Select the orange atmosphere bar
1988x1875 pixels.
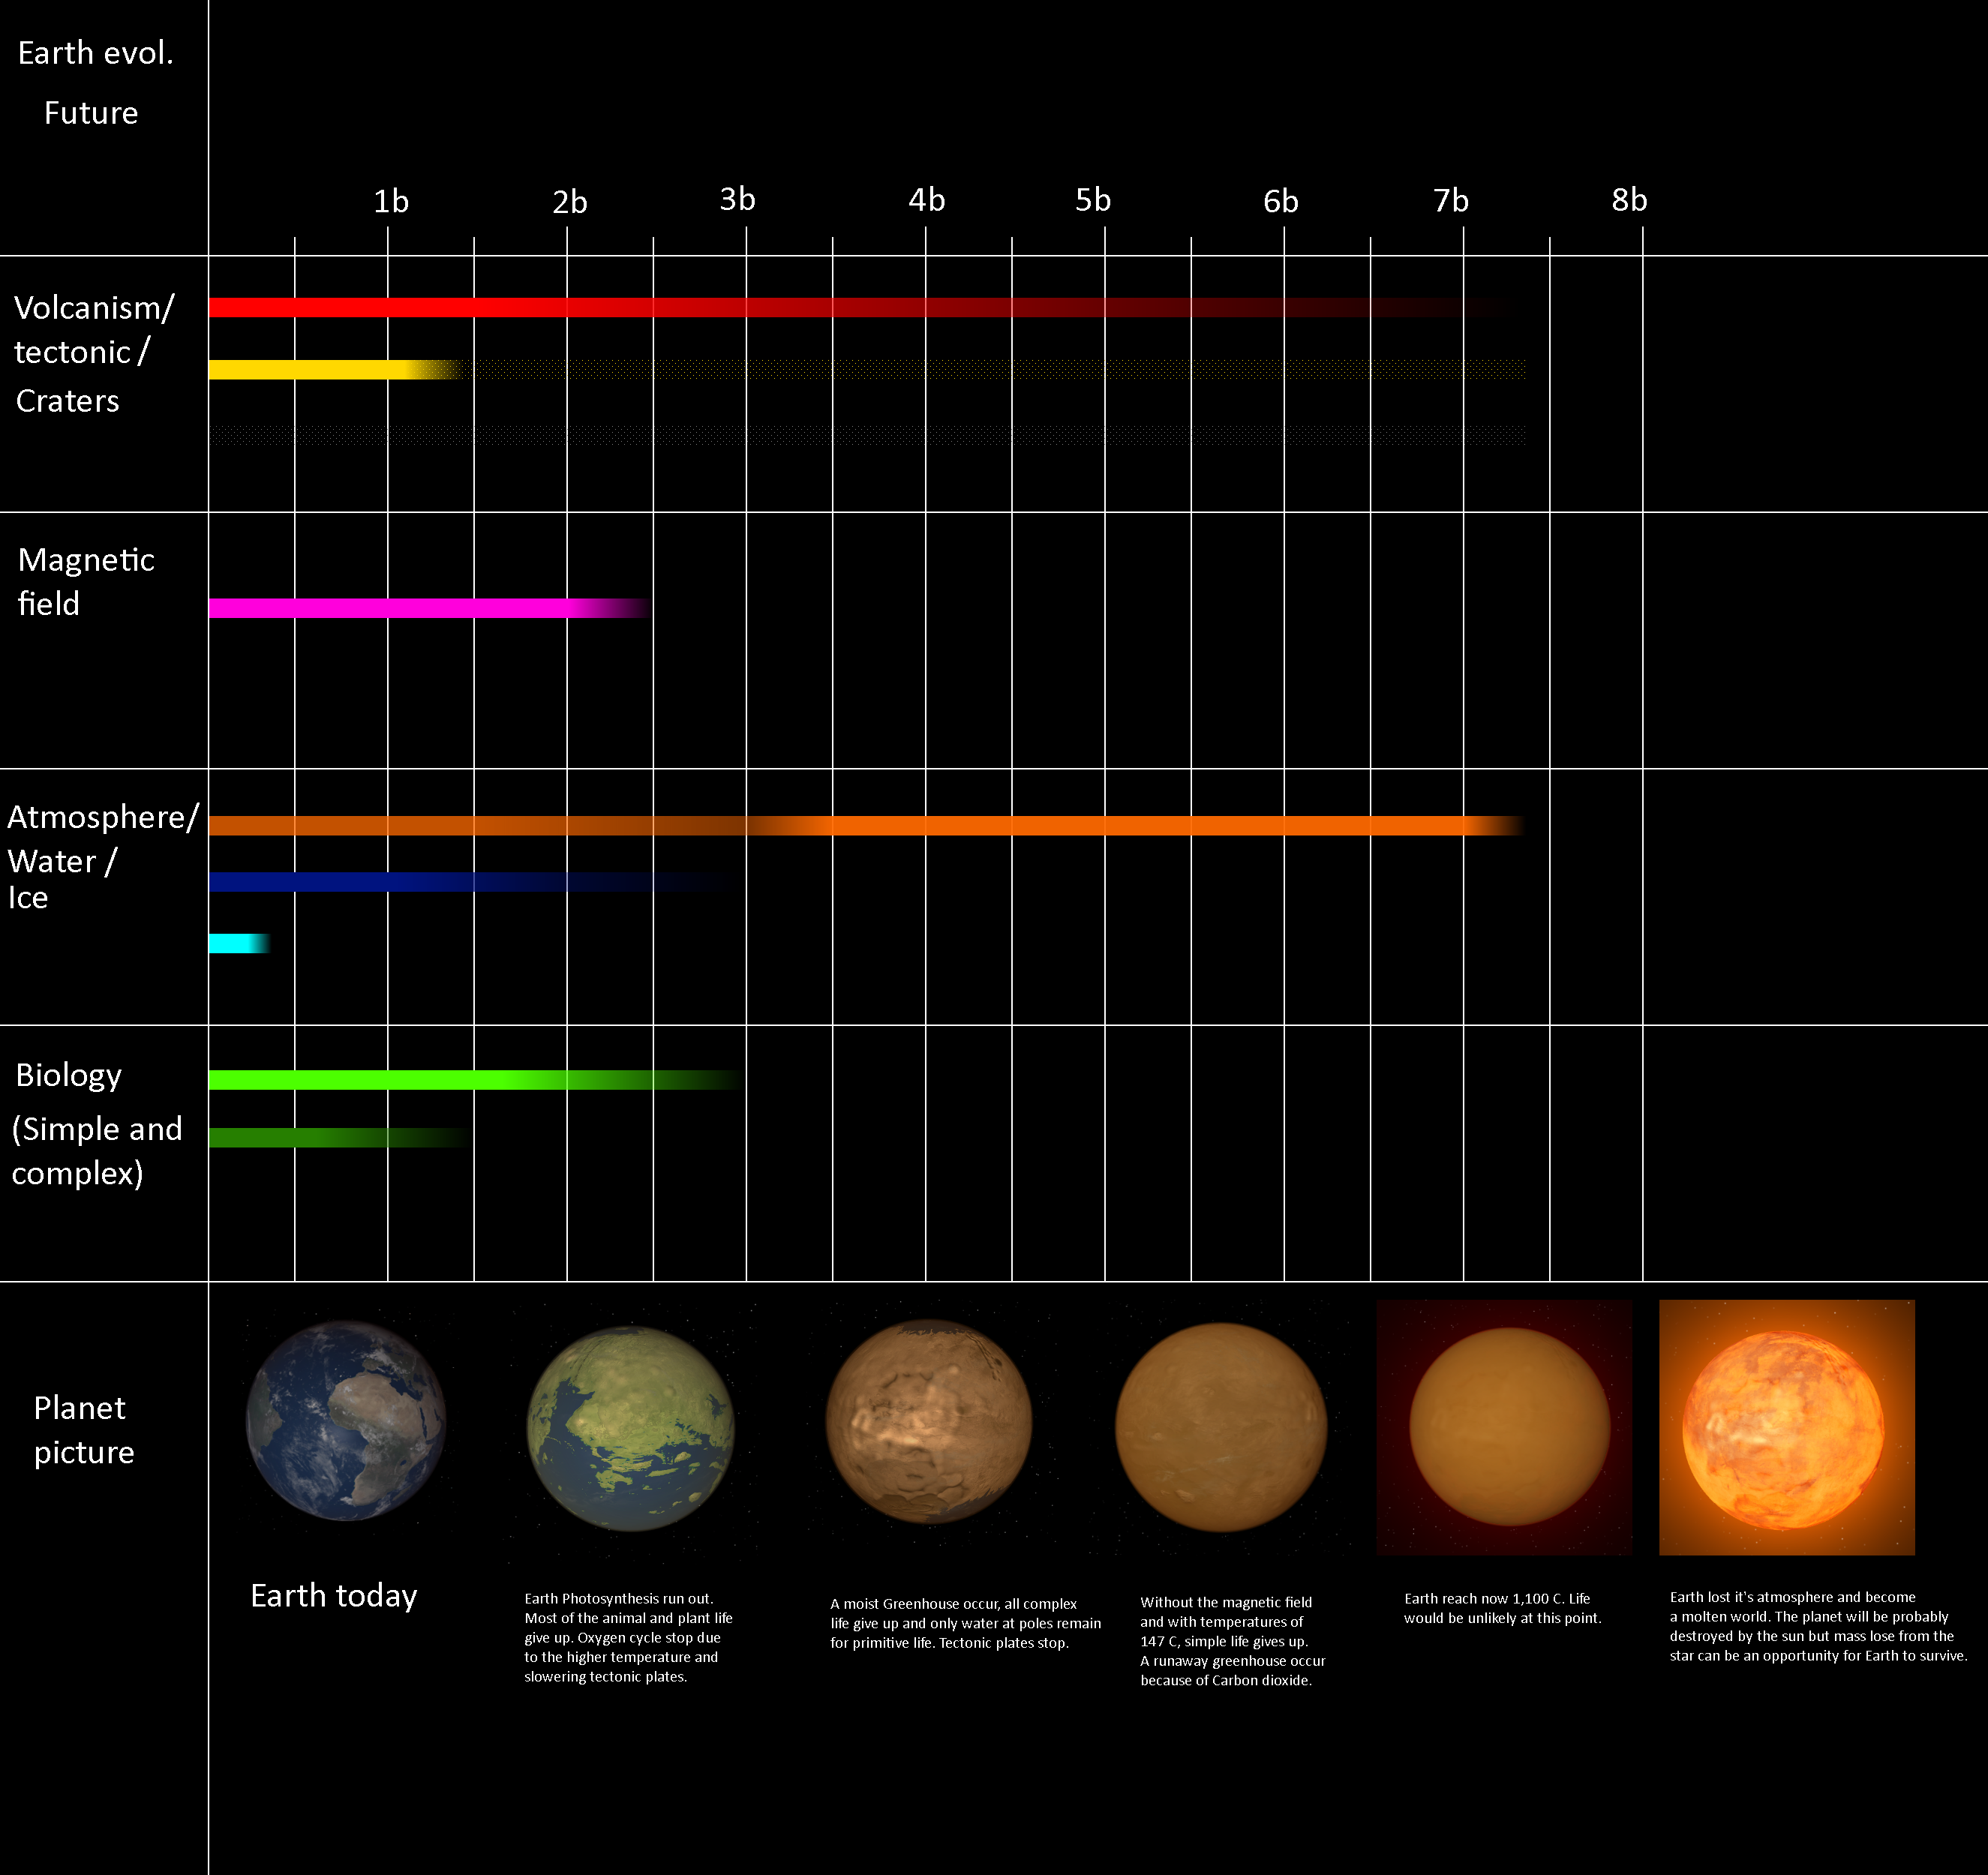(x=867, y=826)
